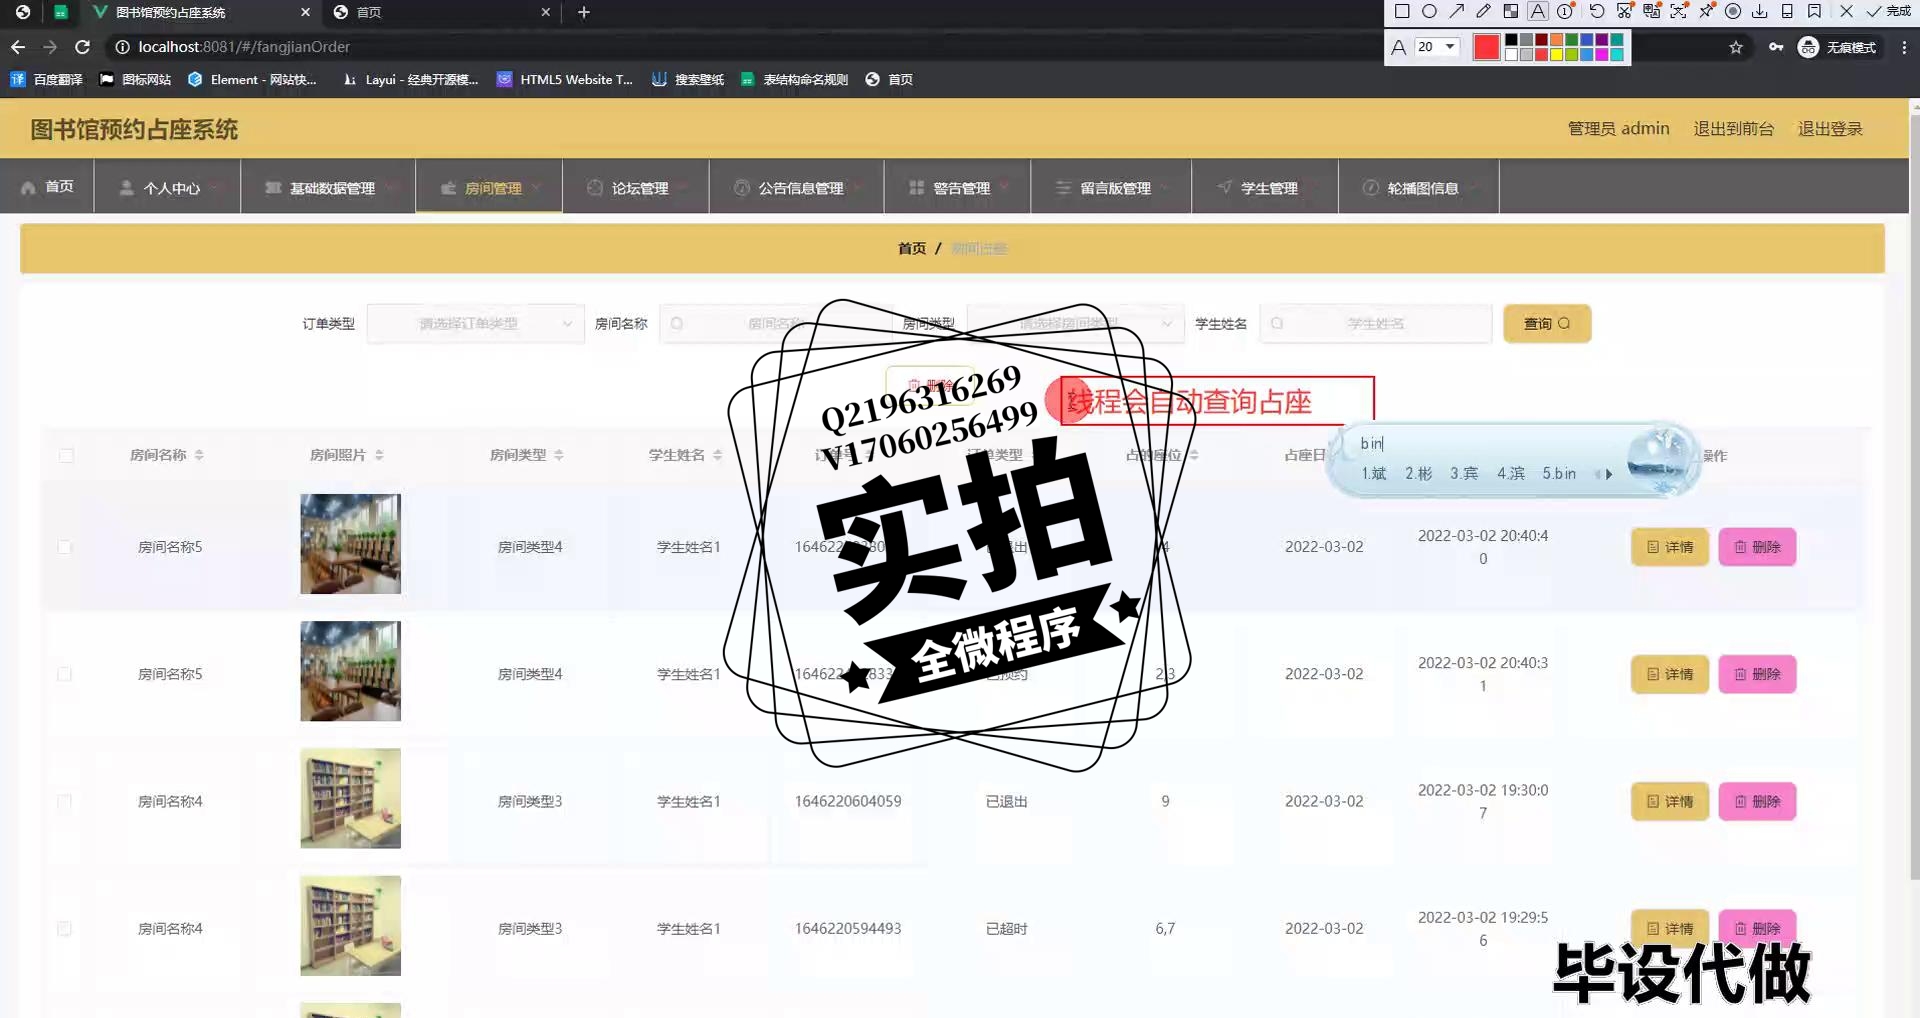Expand the 房间管理 menu
The width and height of the screenshot is (1920, 1018).
point(489,187)
